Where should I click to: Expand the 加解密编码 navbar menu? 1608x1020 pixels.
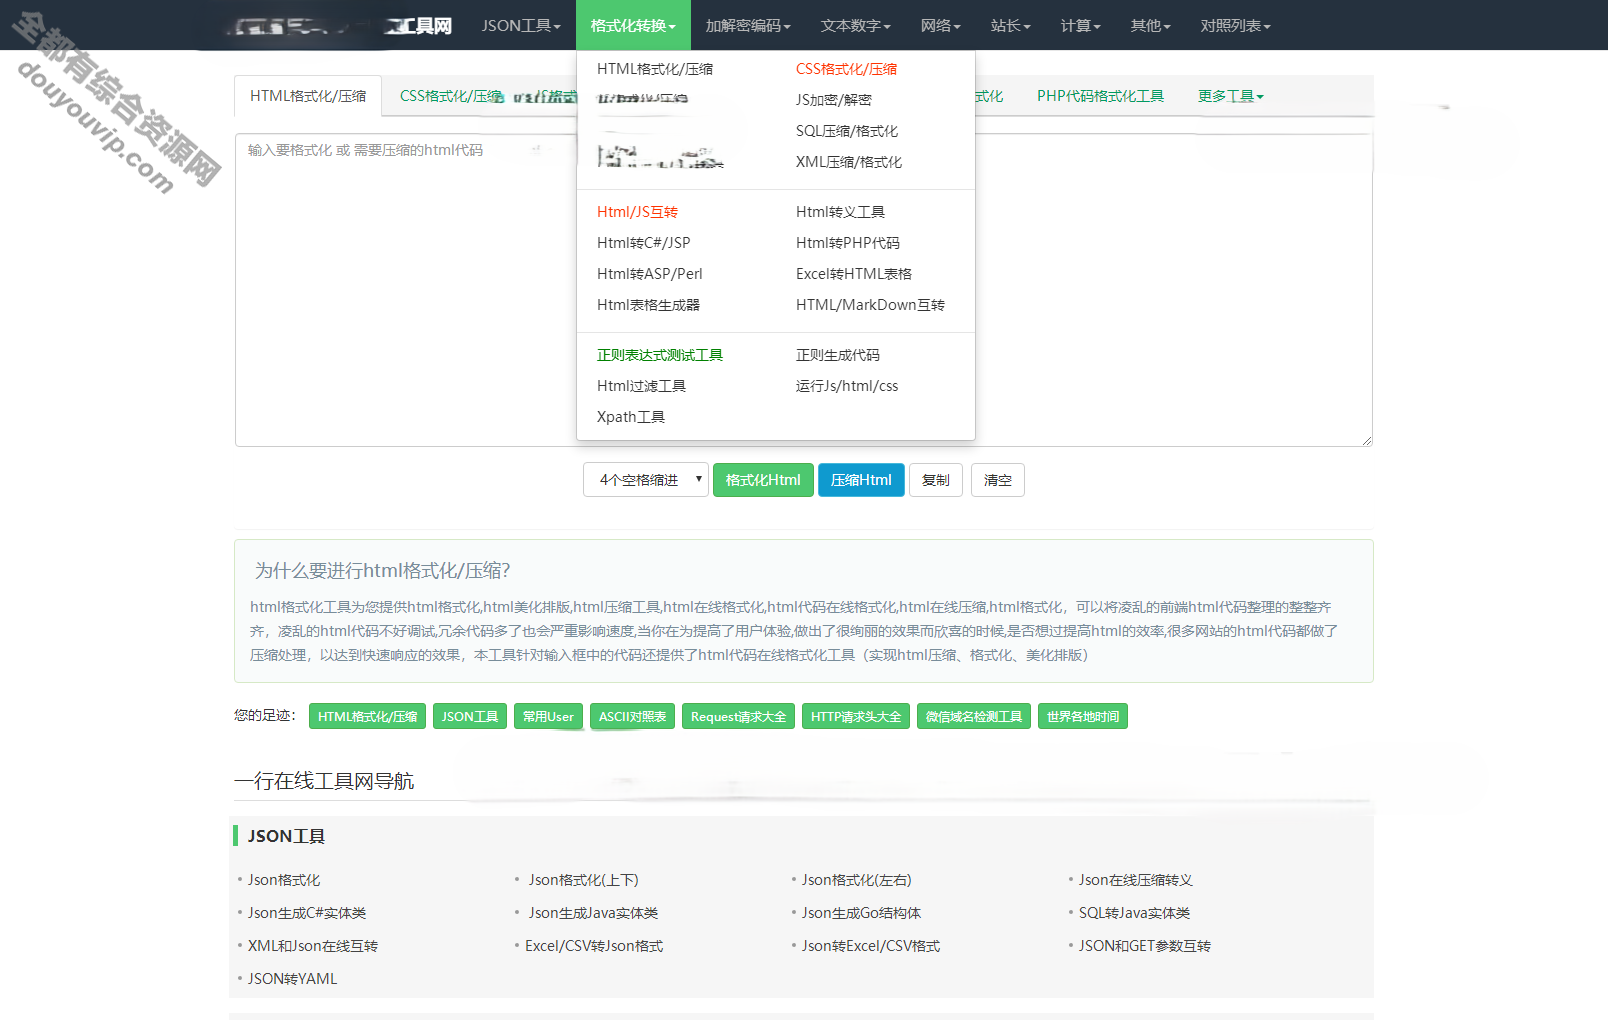(748, 25)
